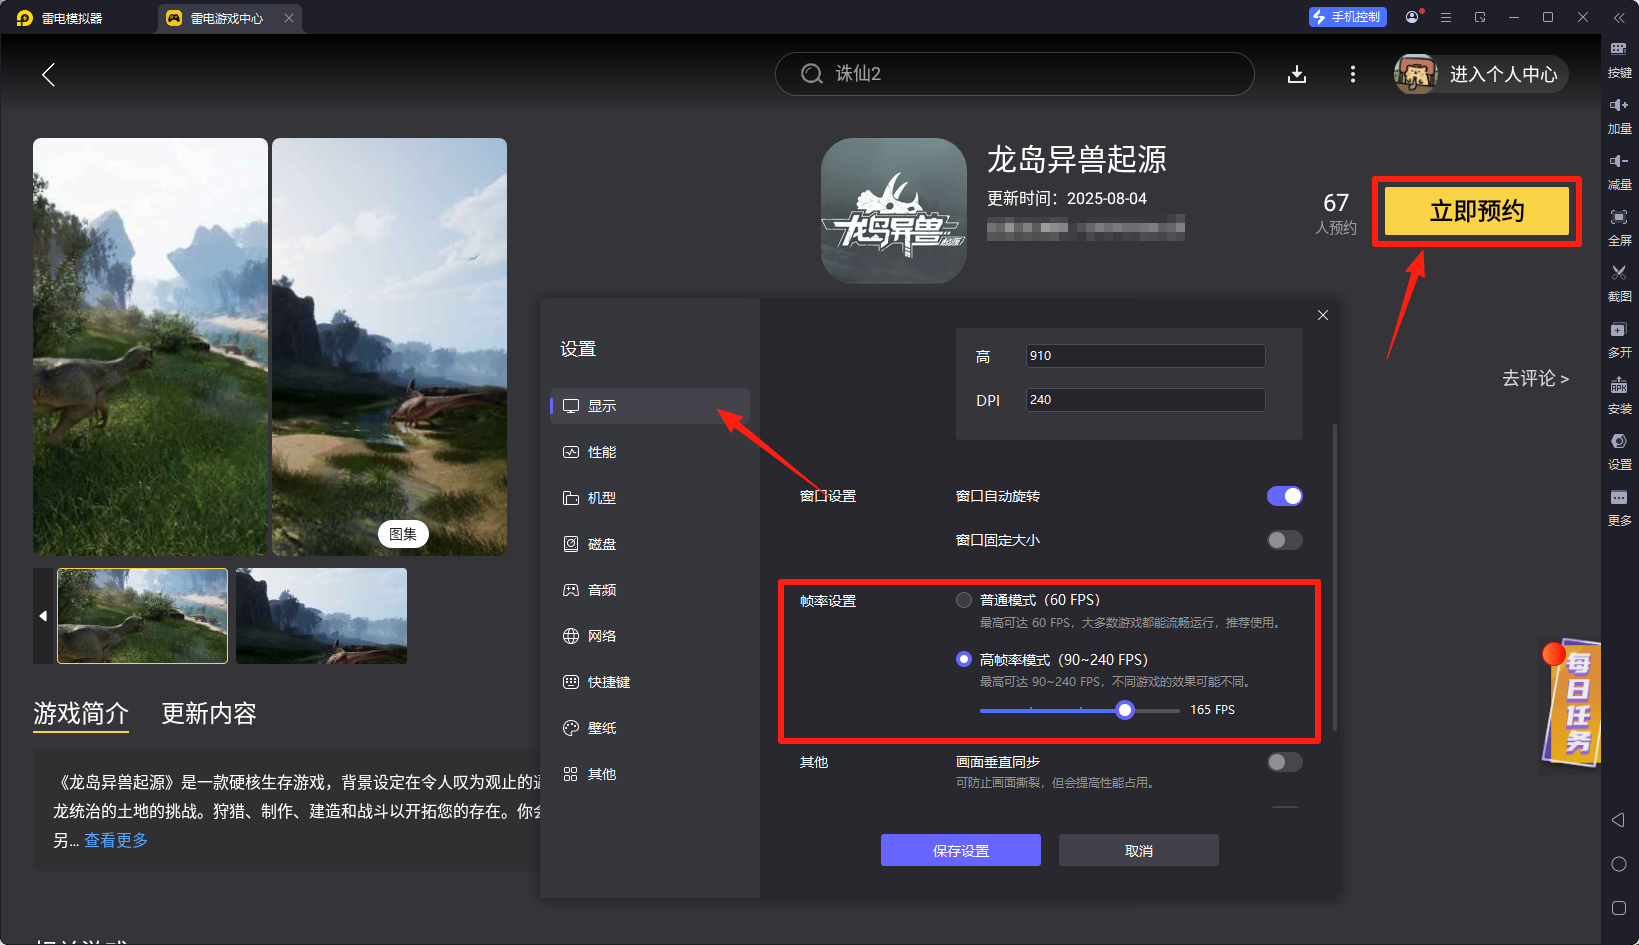Click the thumbnail strip previous arrow
The width and height of the screenshot is (1639, 945).
43,616
